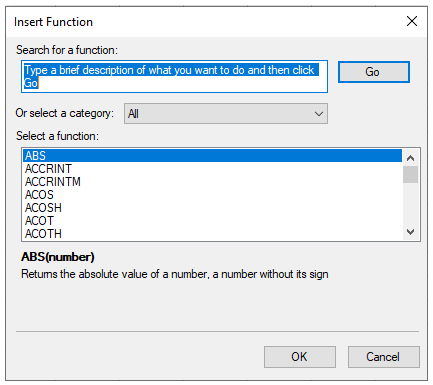Image resolution: width=433 pixels, height=385 pixels.
Task: Pick the ACOS function
Action: click(212, 195)
